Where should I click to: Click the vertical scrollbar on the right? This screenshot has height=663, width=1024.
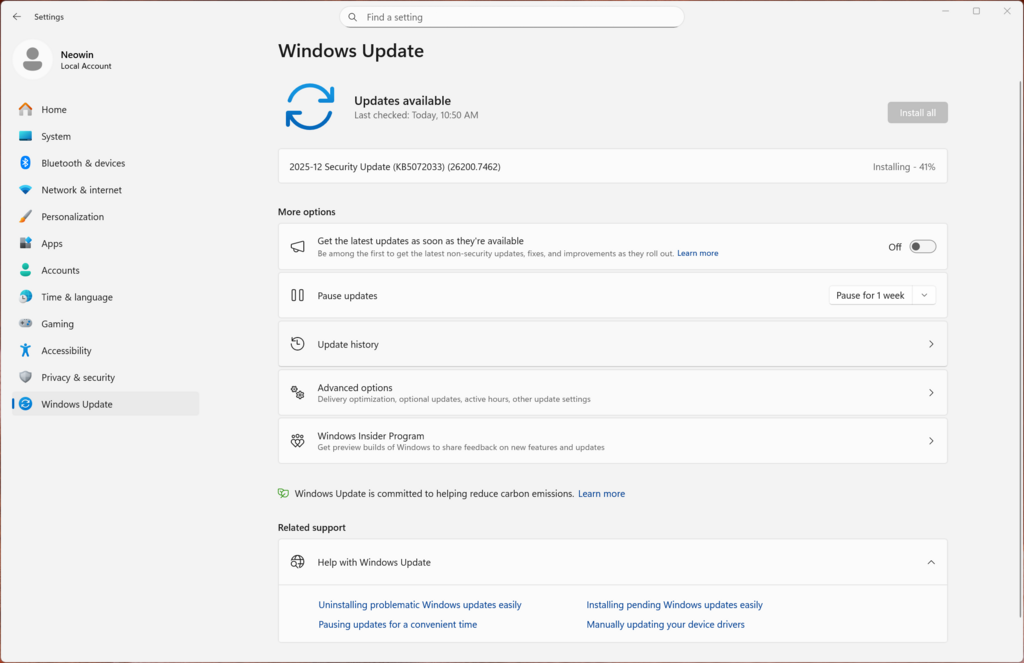click(1020, 349)
